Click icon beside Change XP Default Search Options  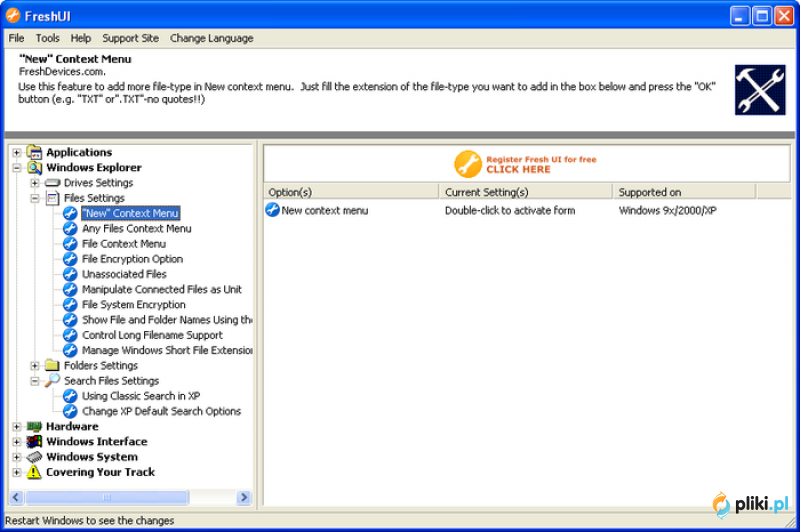[70, 411]
